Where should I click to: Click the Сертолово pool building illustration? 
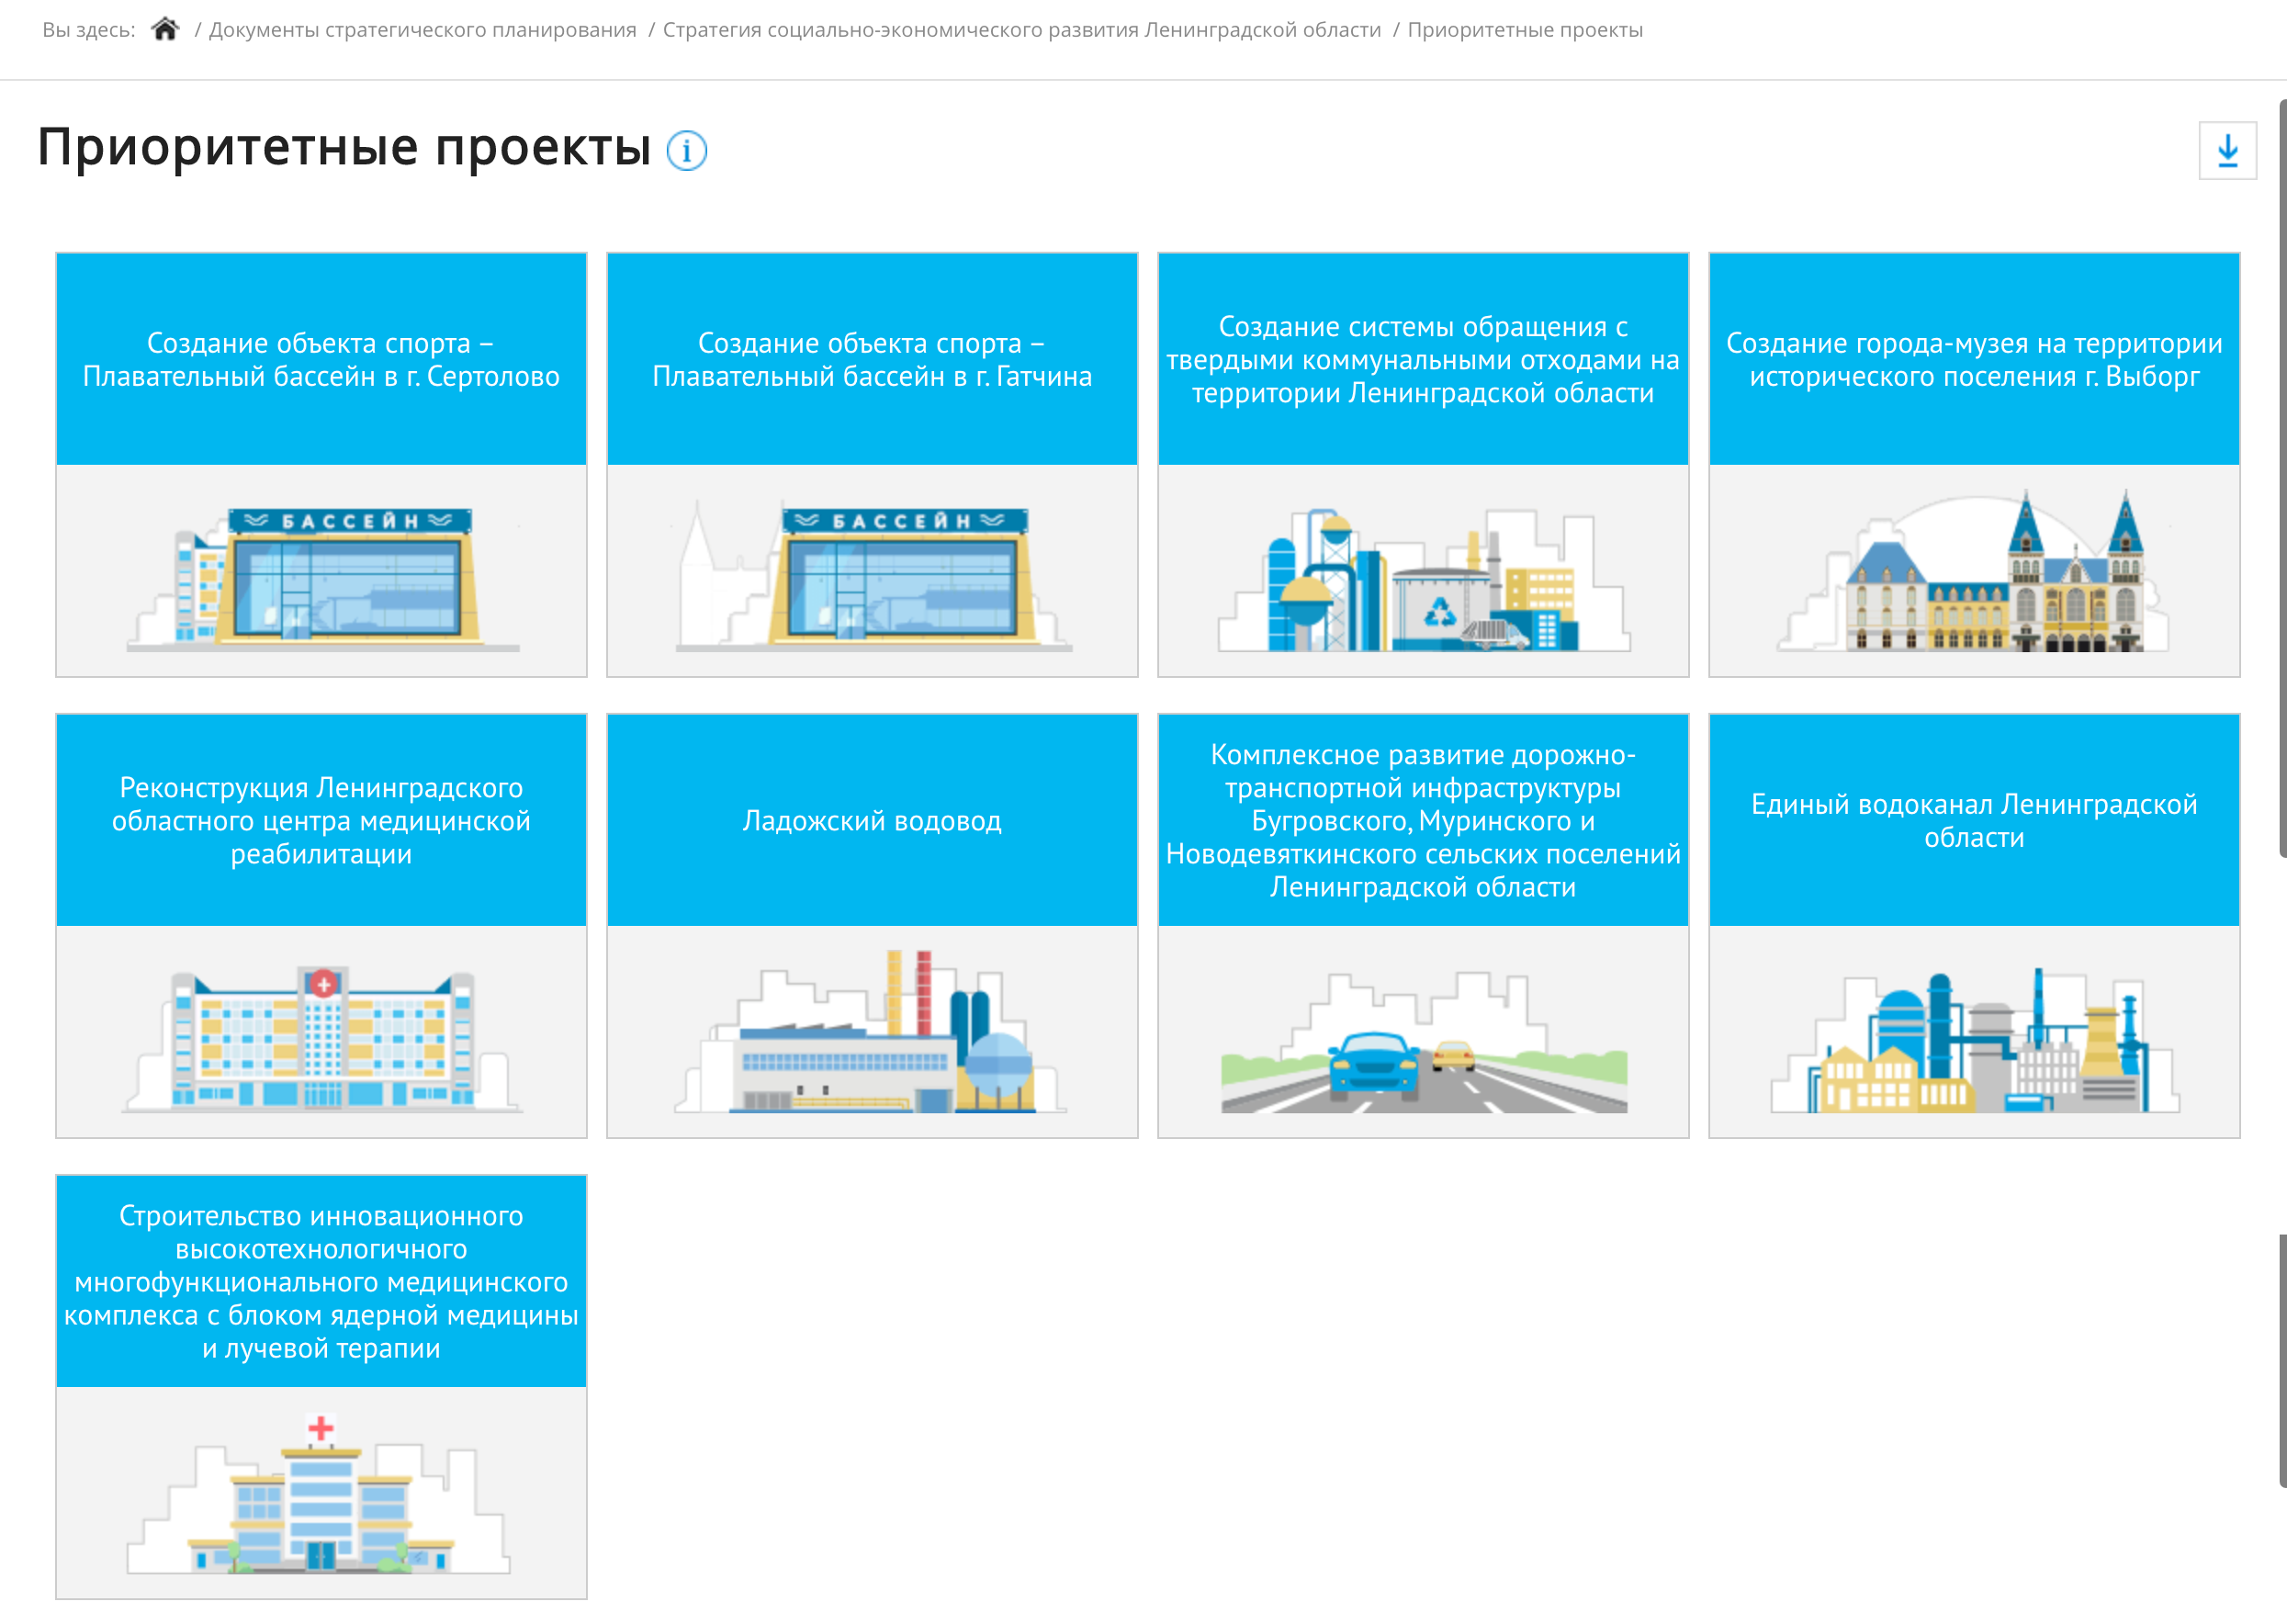point(322,579)
